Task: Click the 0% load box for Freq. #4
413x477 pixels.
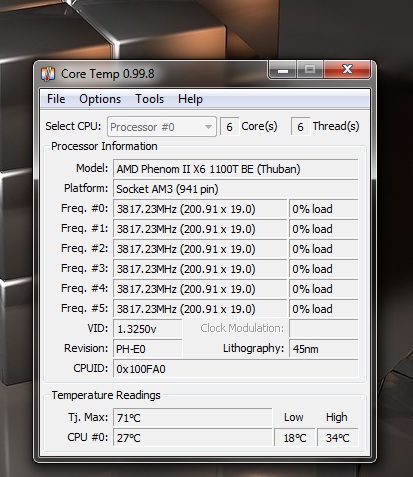Action: click(323, 289)
